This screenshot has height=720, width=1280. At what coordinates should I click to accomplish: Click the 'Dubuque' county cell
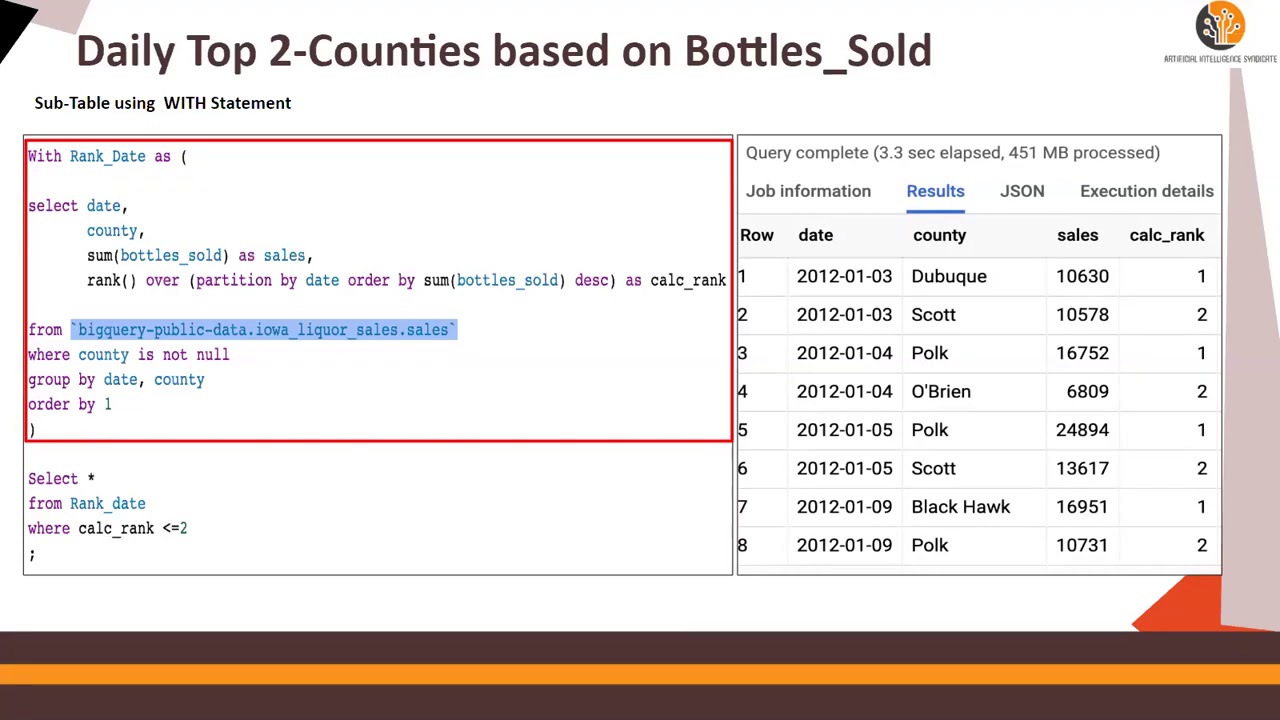tap(948, 276)
